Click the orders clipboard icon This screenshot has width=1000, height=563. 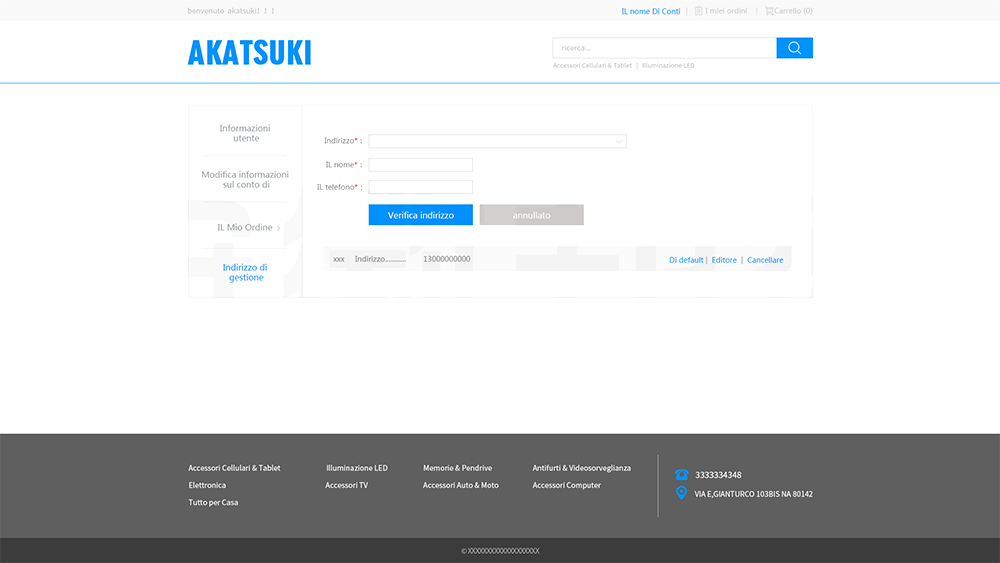(699, 11)
